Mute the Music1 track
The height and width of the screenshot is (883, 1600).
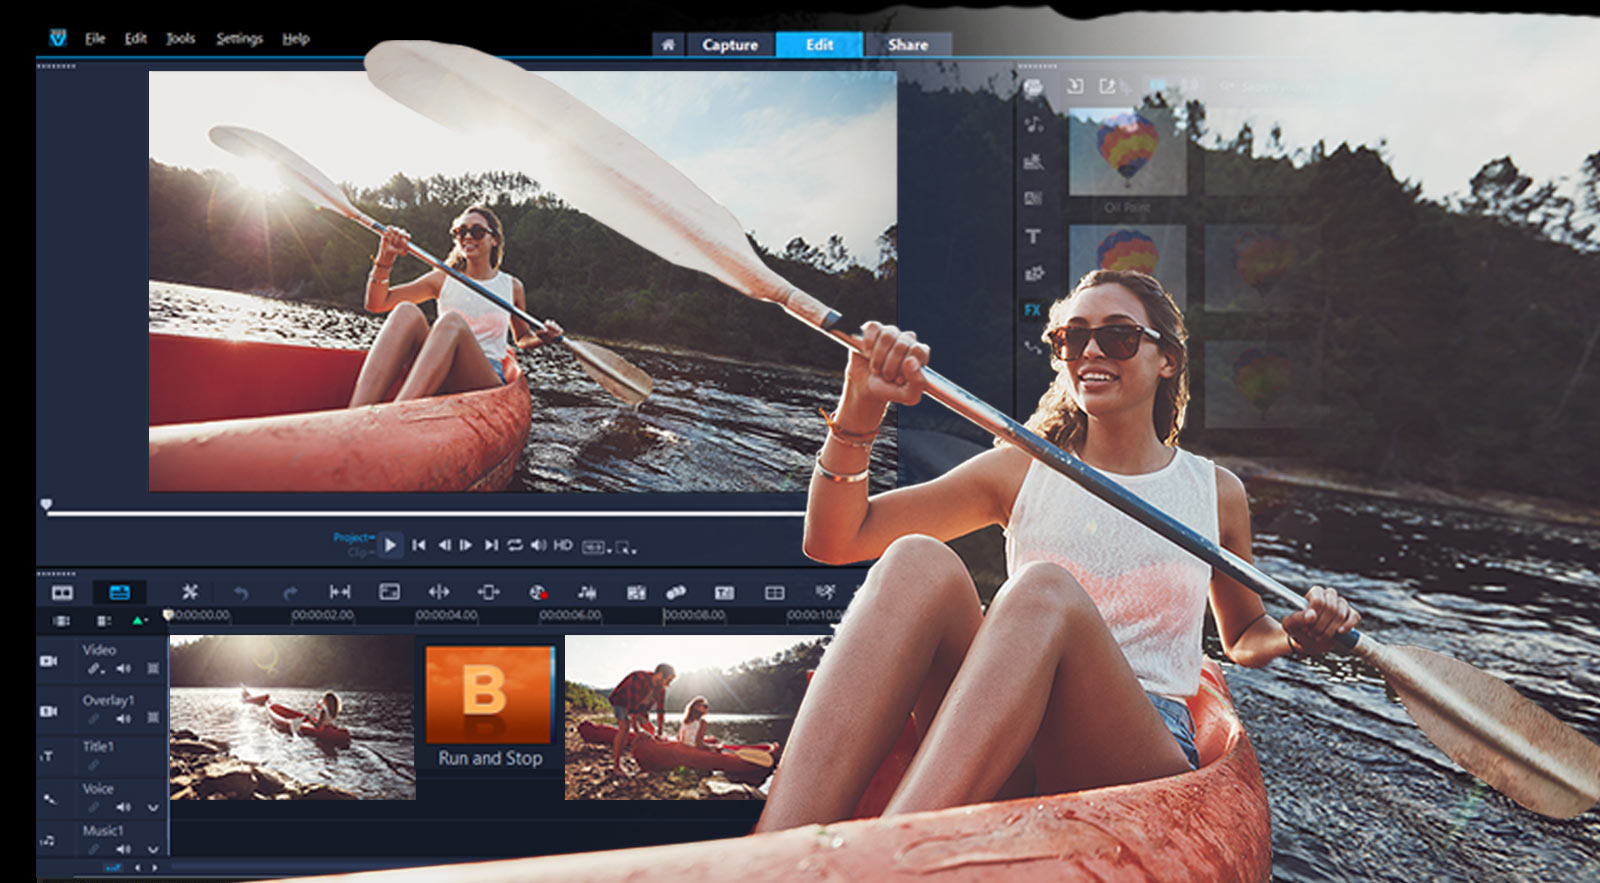124,848
